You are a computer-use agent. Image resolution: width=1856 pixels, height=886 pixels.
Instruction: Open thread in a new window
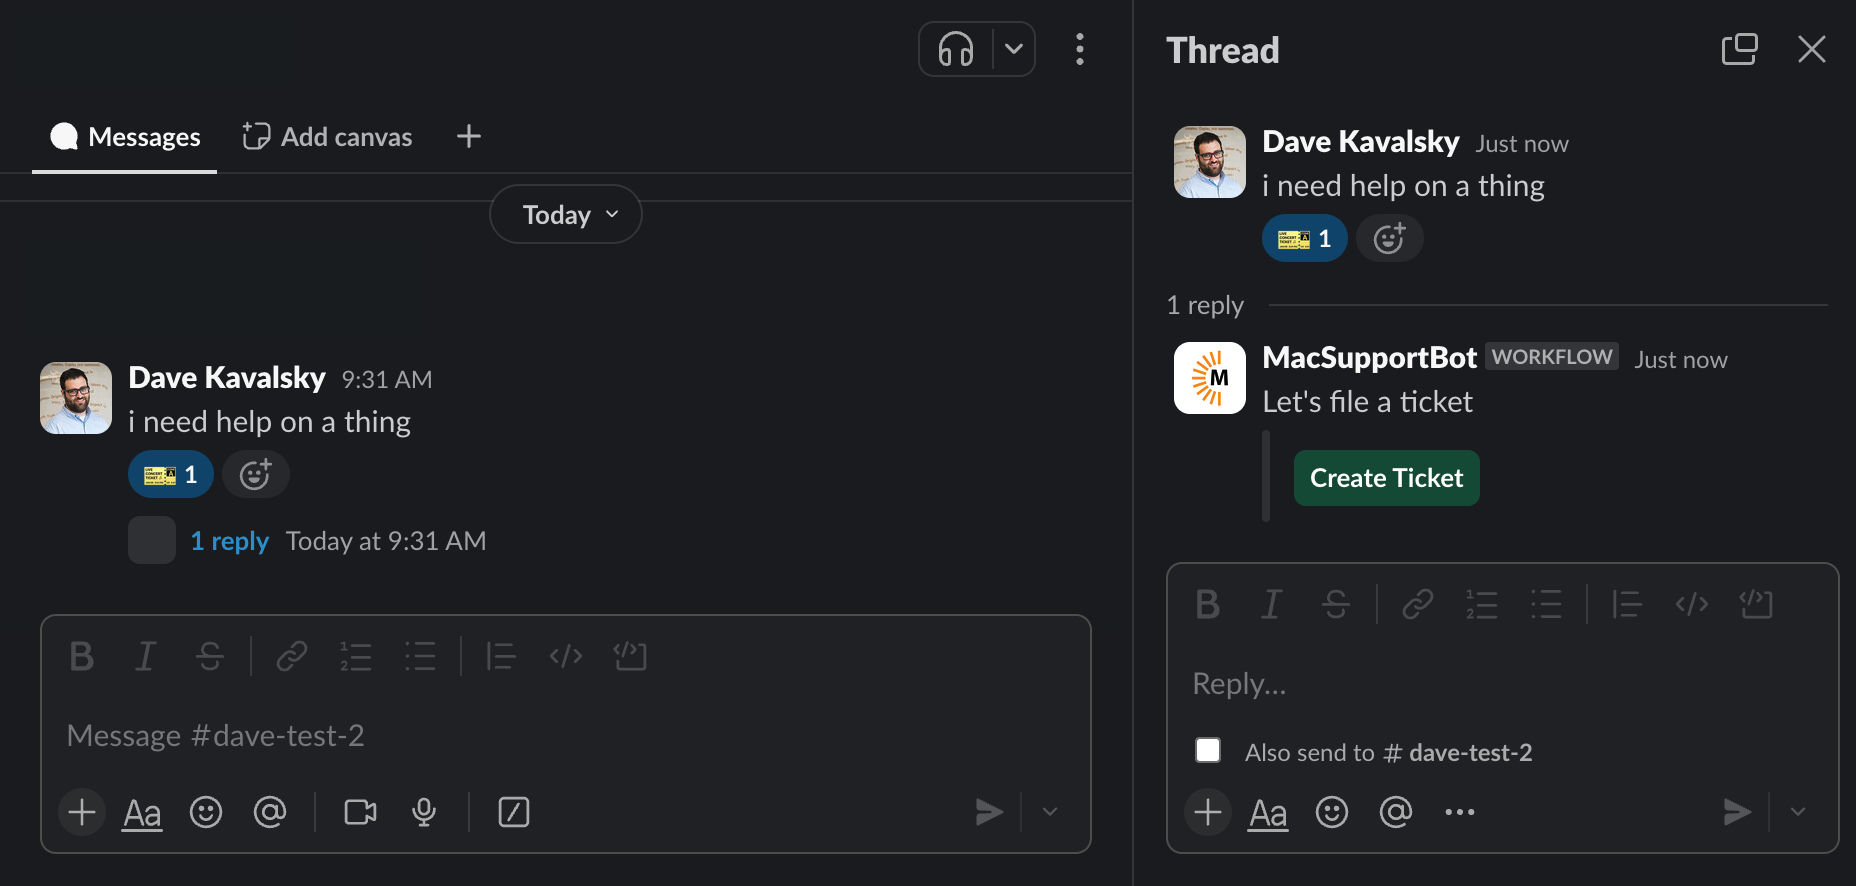[1740, 49]
